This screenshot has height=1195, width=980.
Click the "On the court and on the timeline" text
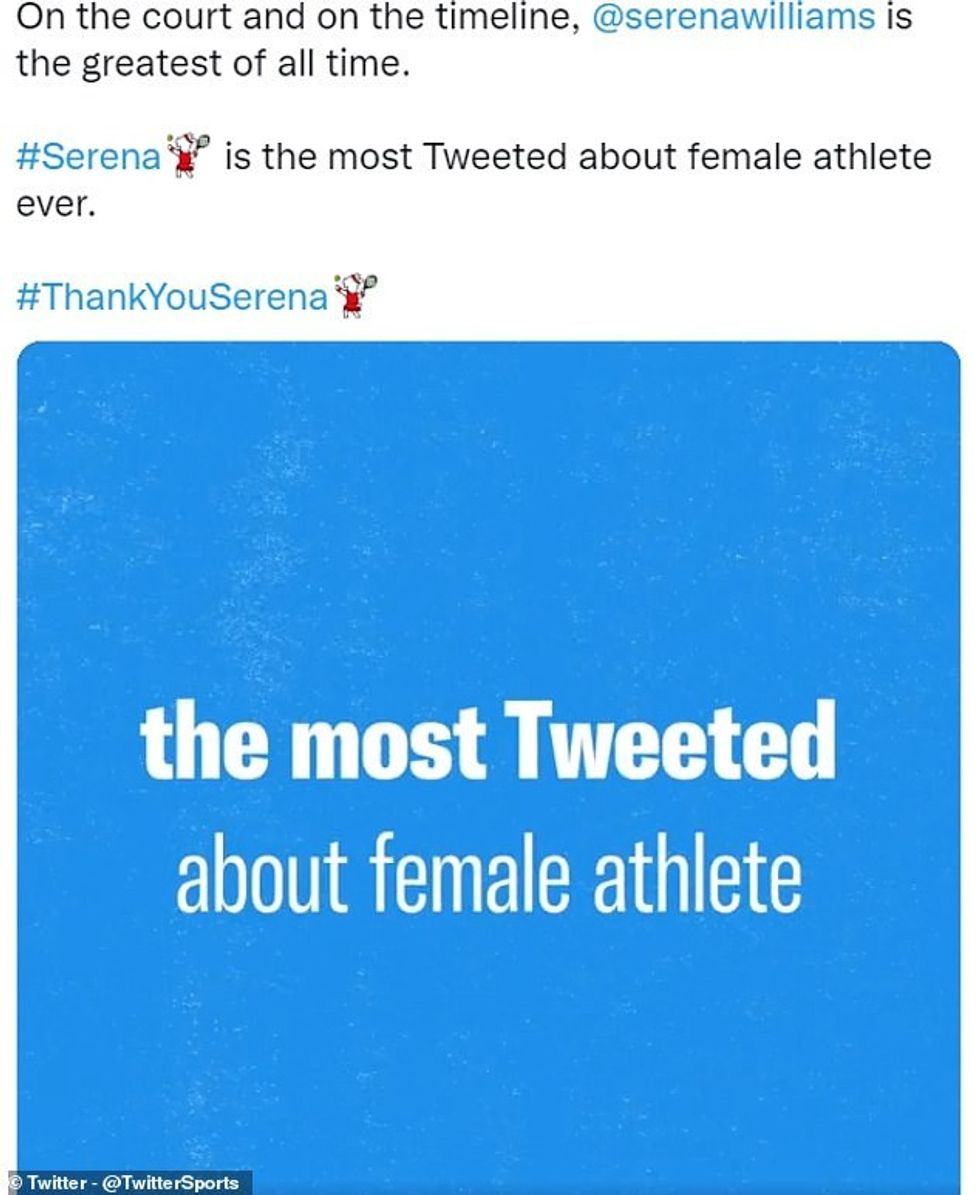coord(297,18)
